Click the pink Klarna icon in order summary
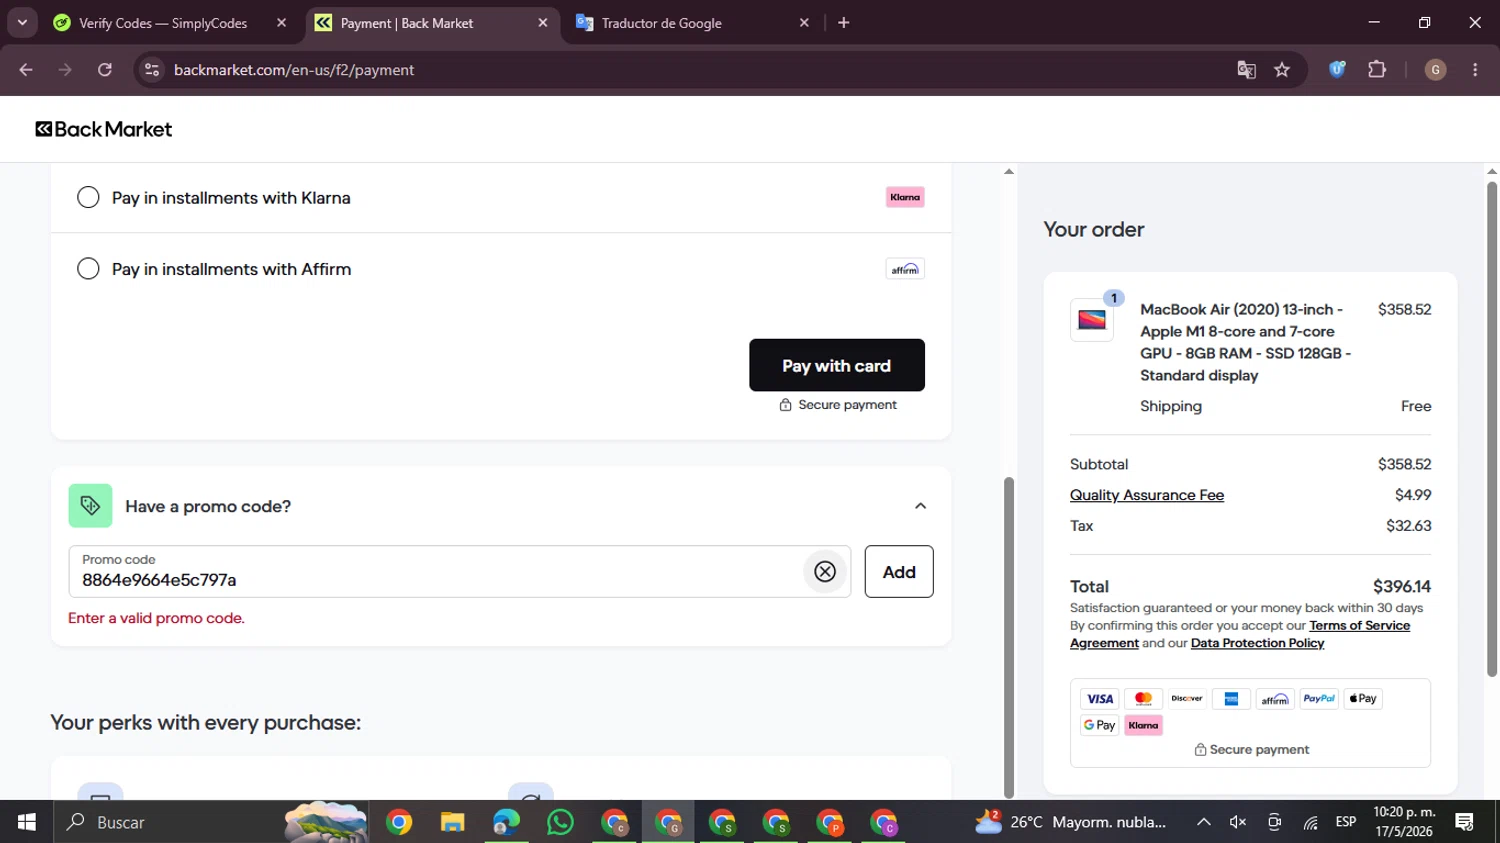Image resolution: width=1500 pixels, height=843 pixels. tap(1144, 725)
